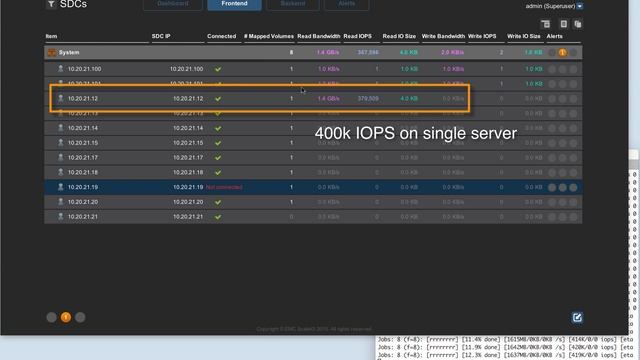Viewport: 640px width, 360px height.
Task: Click the connected checkmark for 10.20.21.12
Action: tap(218, 99)
